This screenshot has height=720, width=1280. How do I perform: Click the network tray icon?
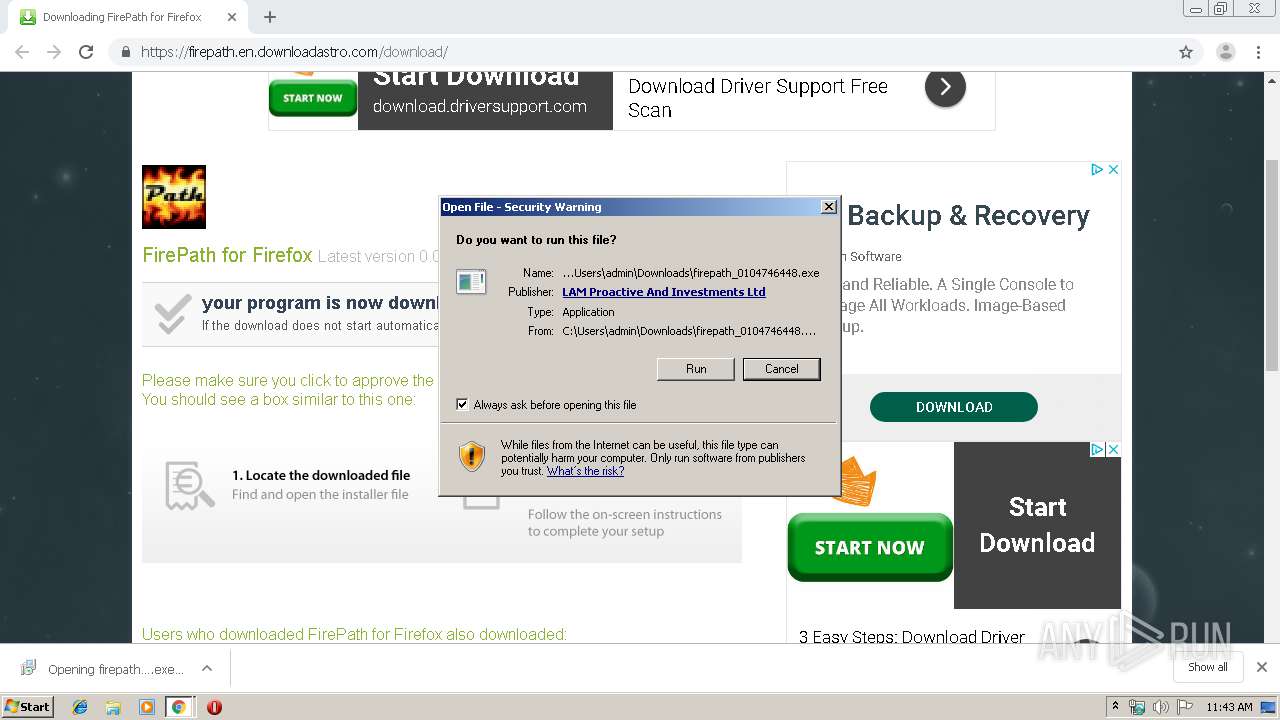point(1137,707)
